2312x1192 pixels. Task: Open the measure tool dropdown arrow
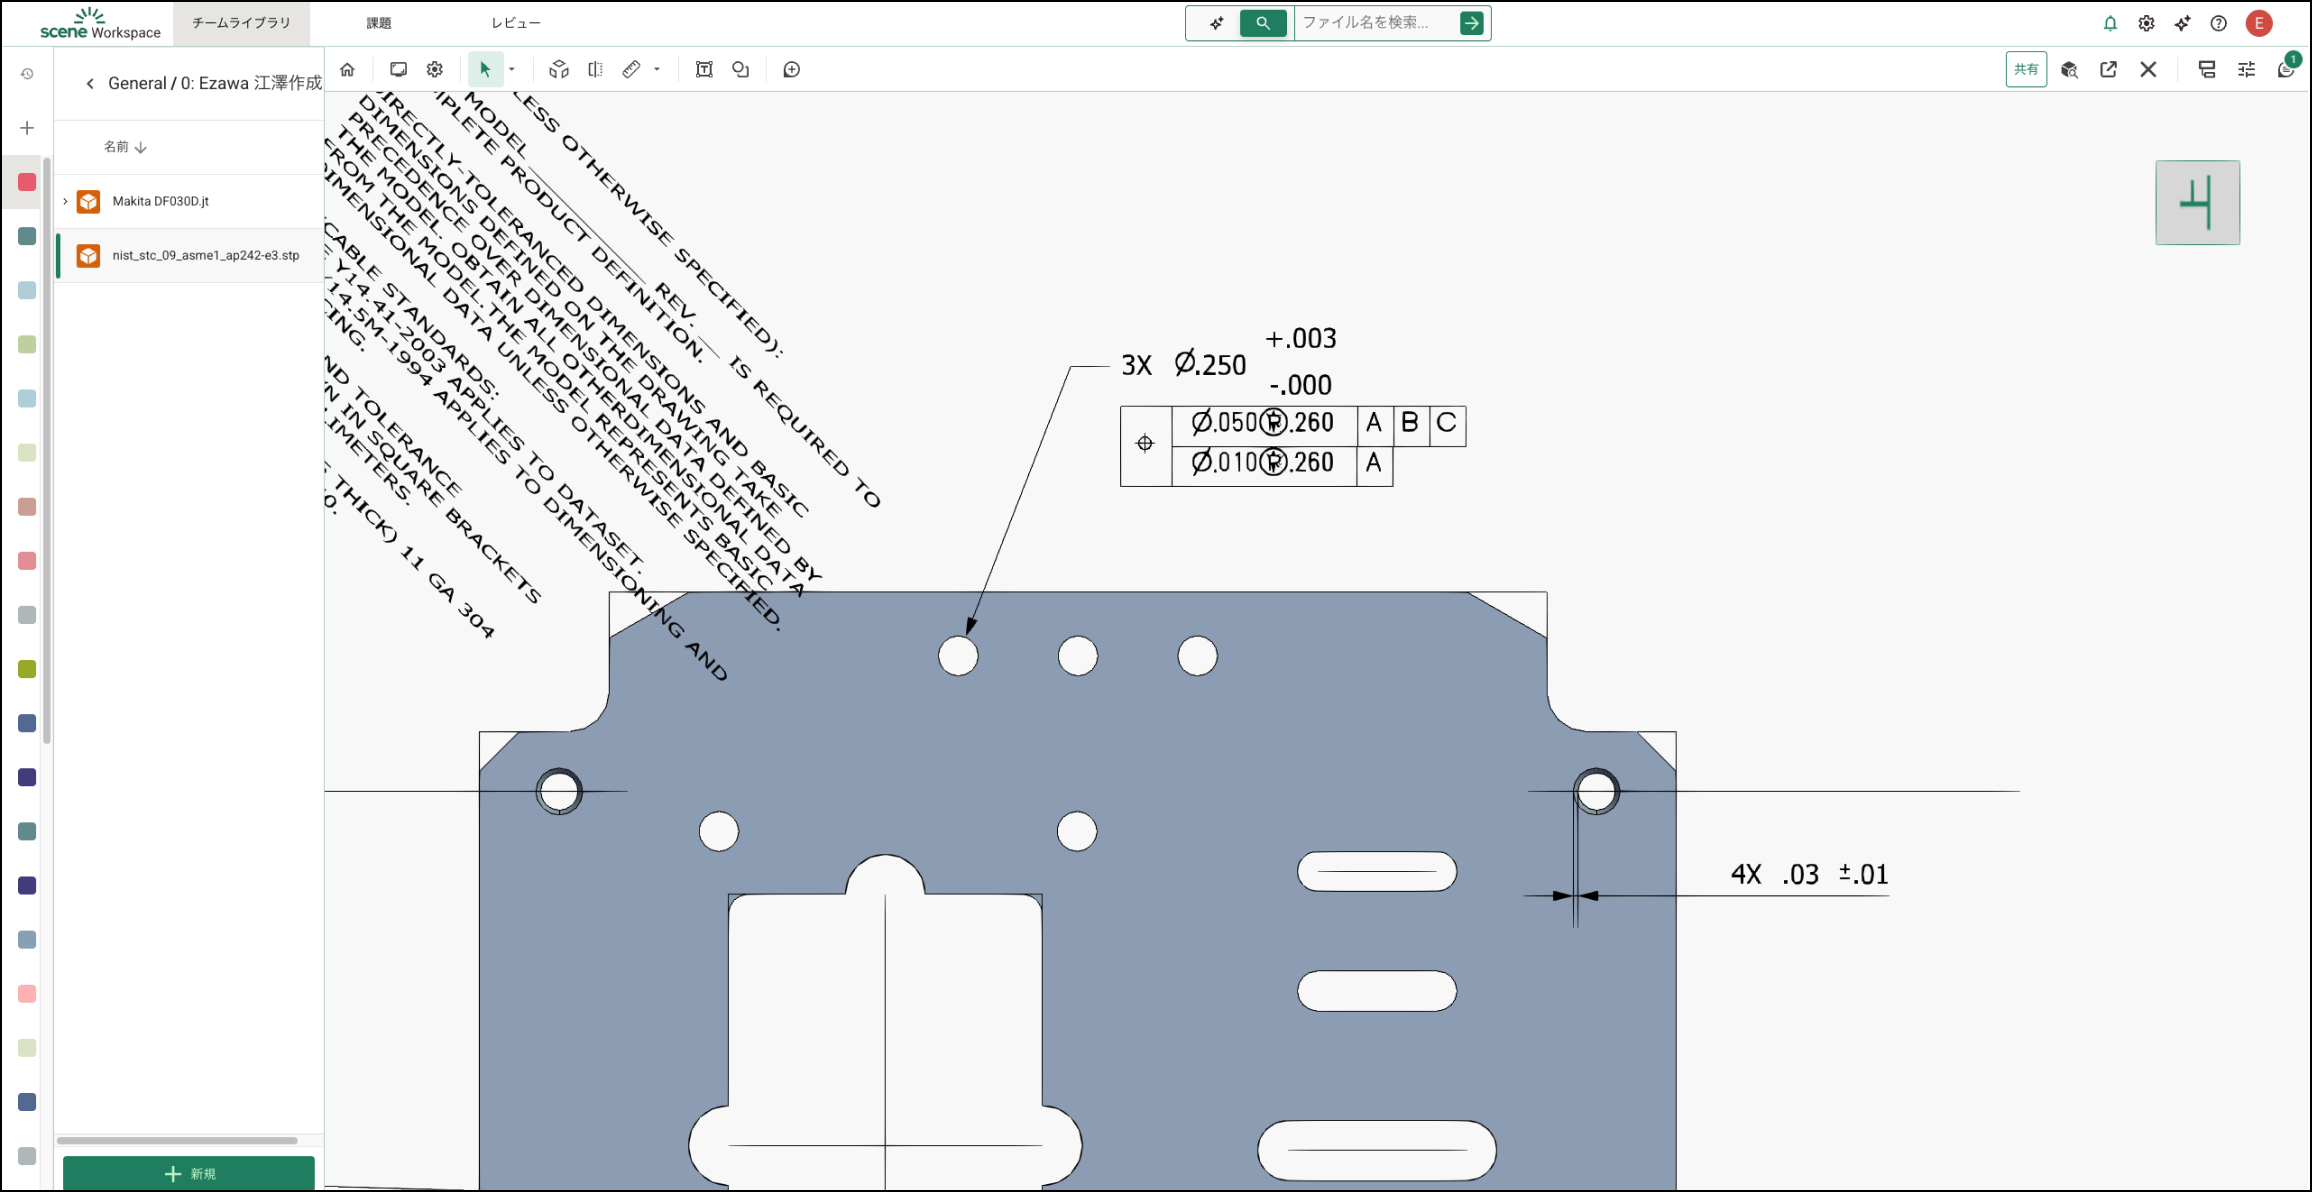click(657, 70)
